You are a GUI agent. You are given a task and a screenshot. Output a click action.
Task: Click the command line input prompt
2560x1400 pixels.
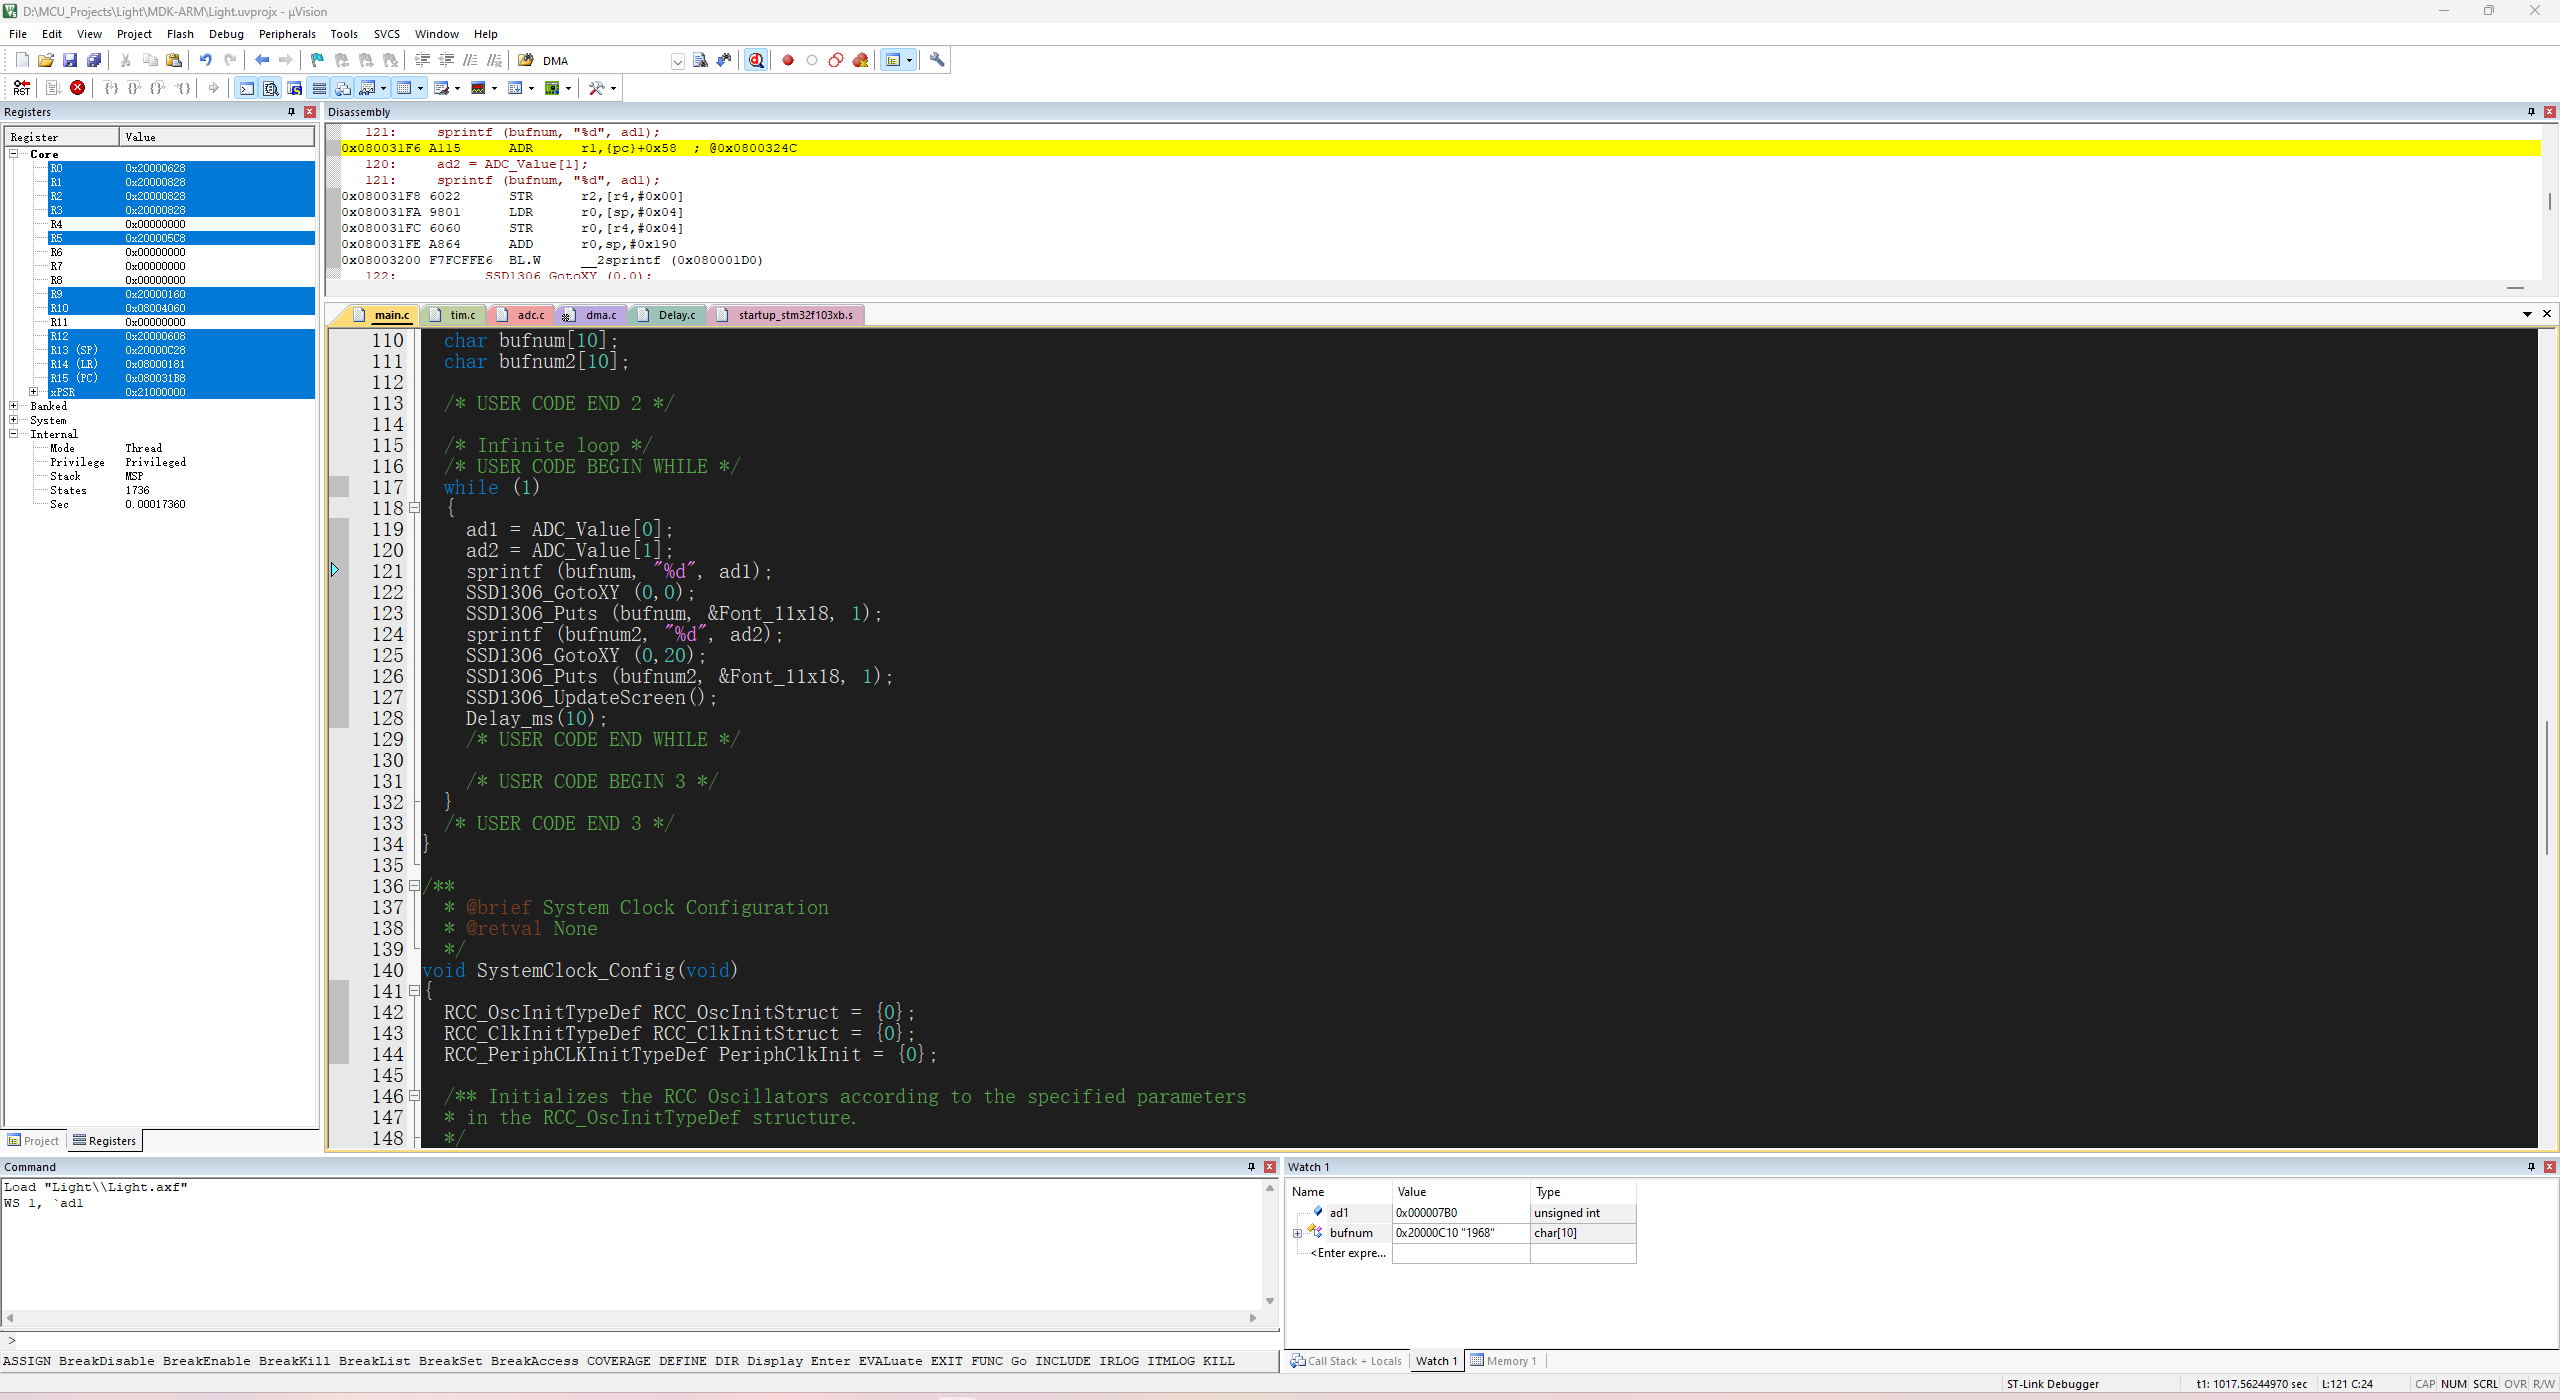coord(640,1340)
